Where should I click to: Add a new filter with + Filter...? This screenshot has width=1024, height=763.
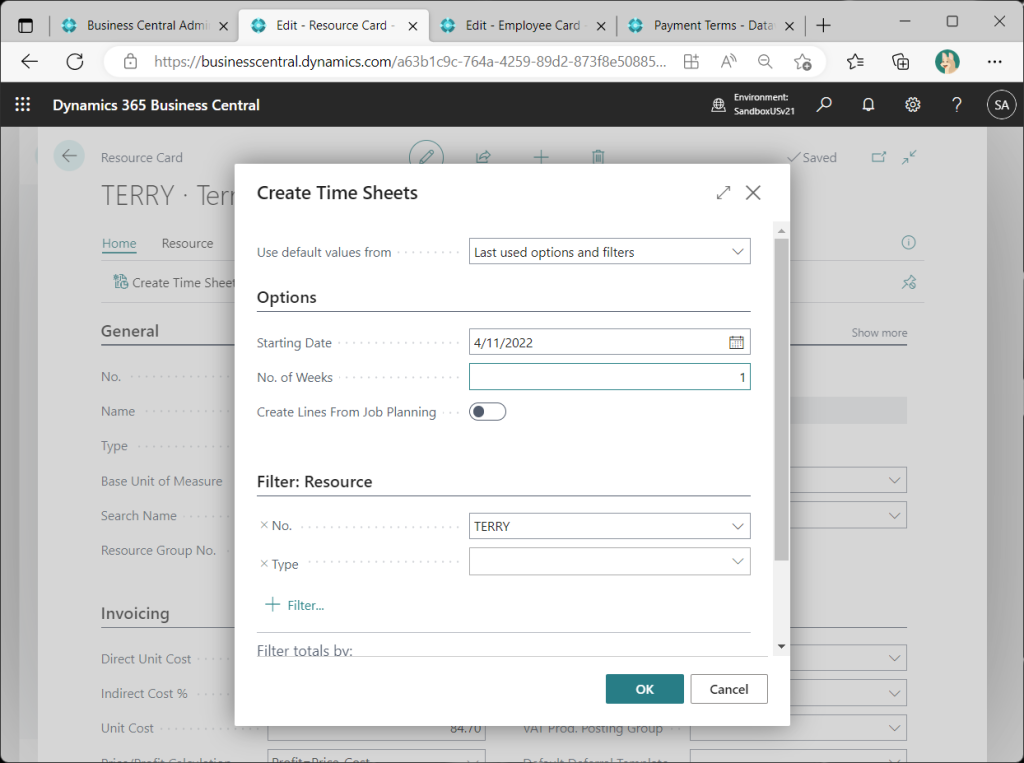(295, 605)
